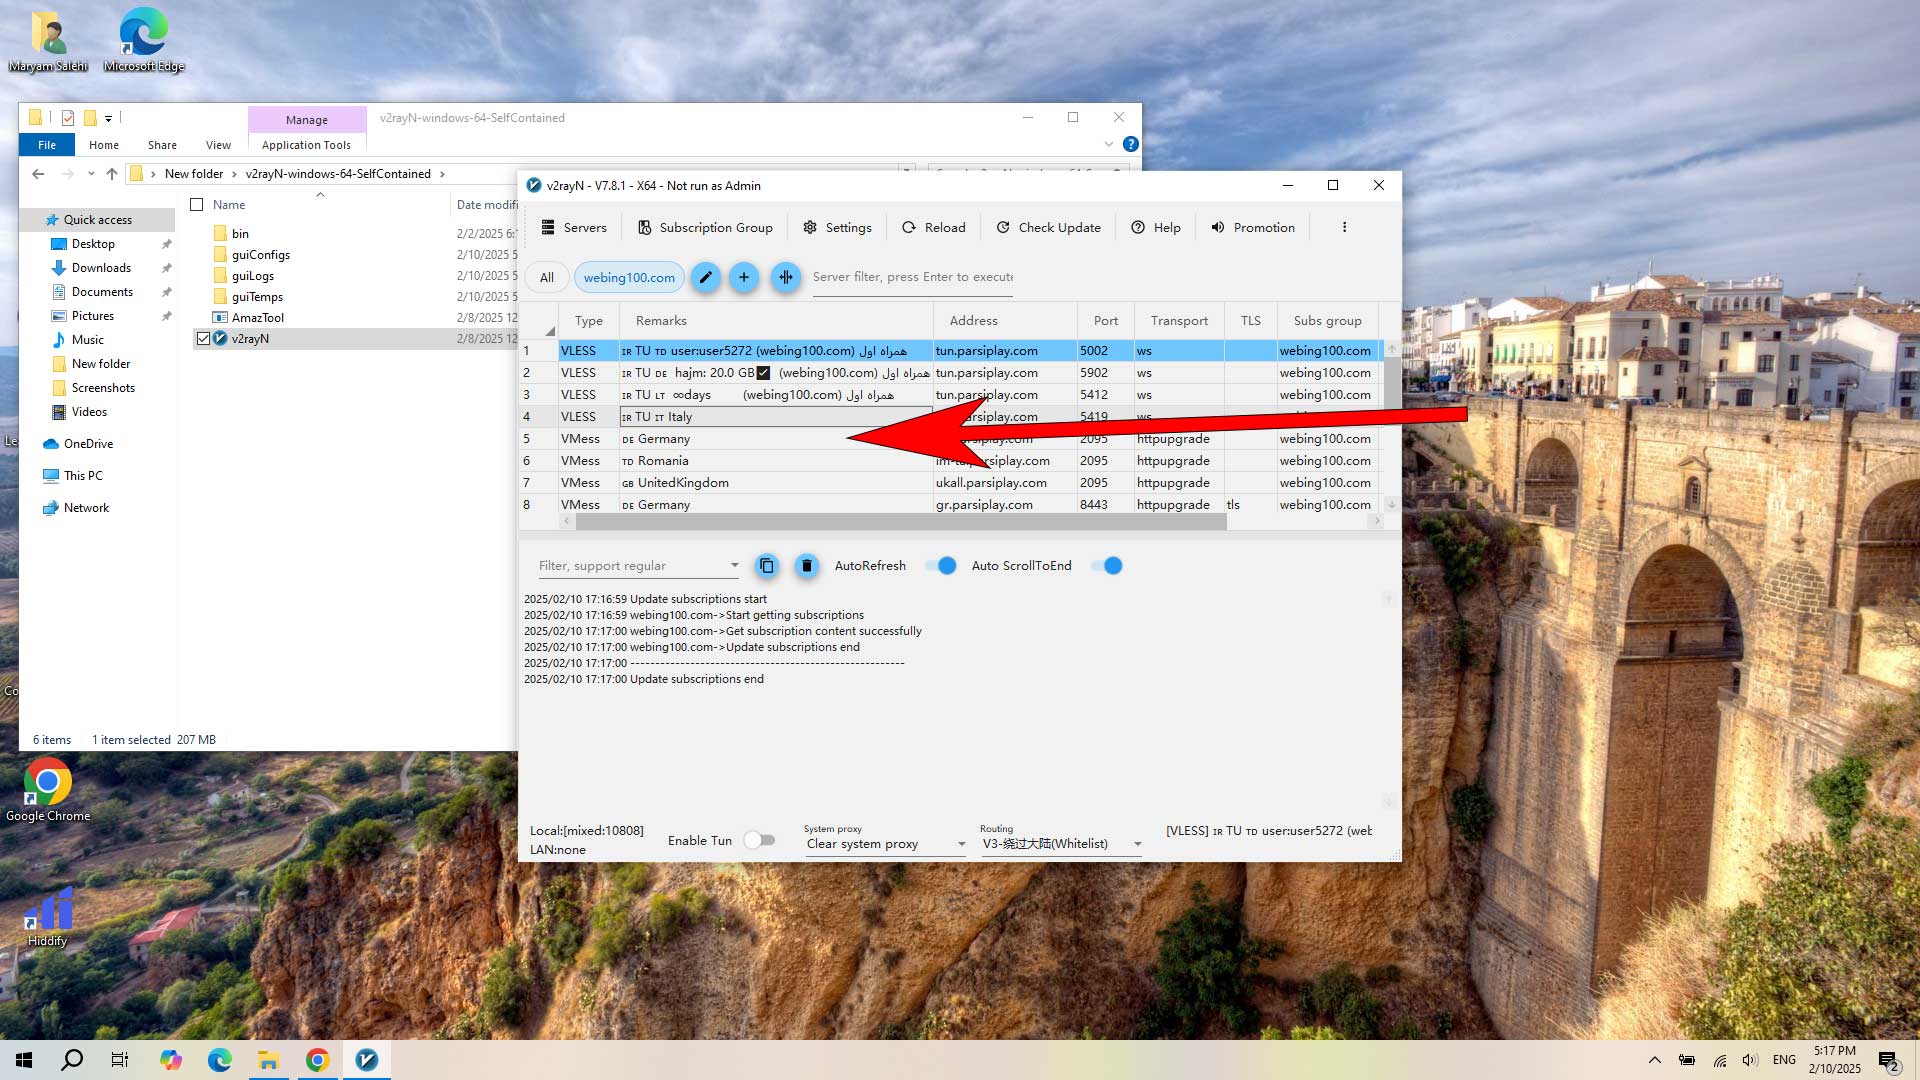The height and width of the screenshot is (1080, 1920).
Task: Toggle the checkbox next to the v2rayN file
Action: (x=203, y=339)
